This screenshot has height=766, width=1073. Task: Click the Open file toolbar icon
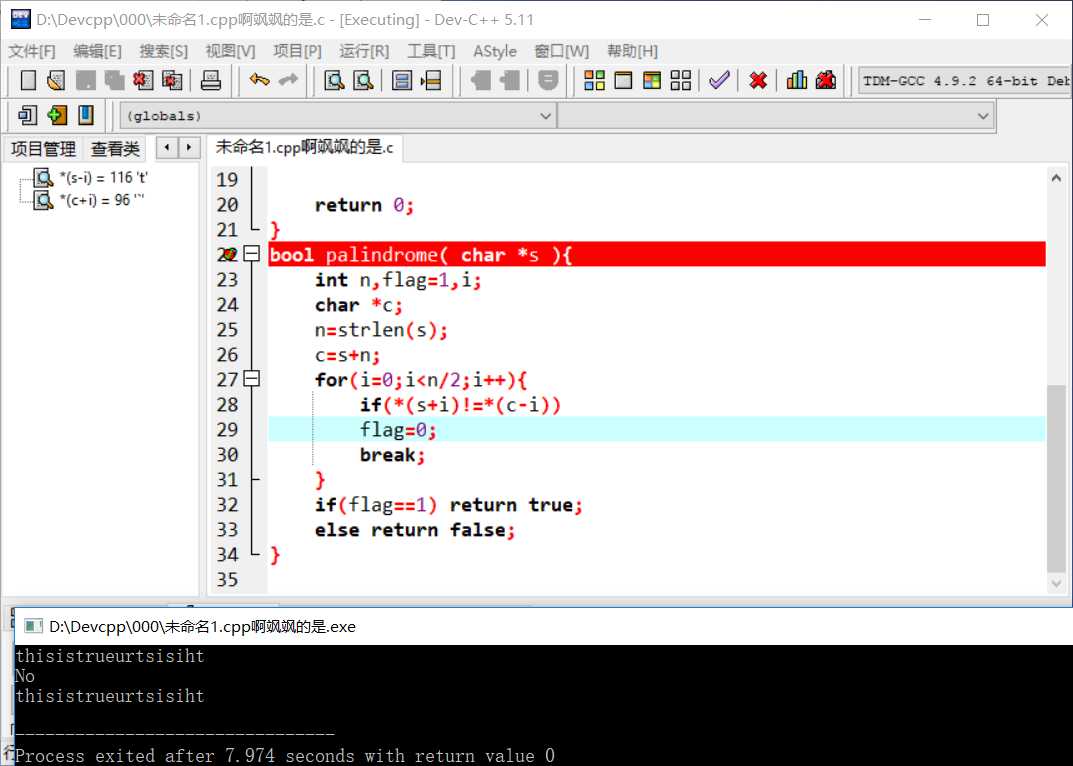[56, 80]
